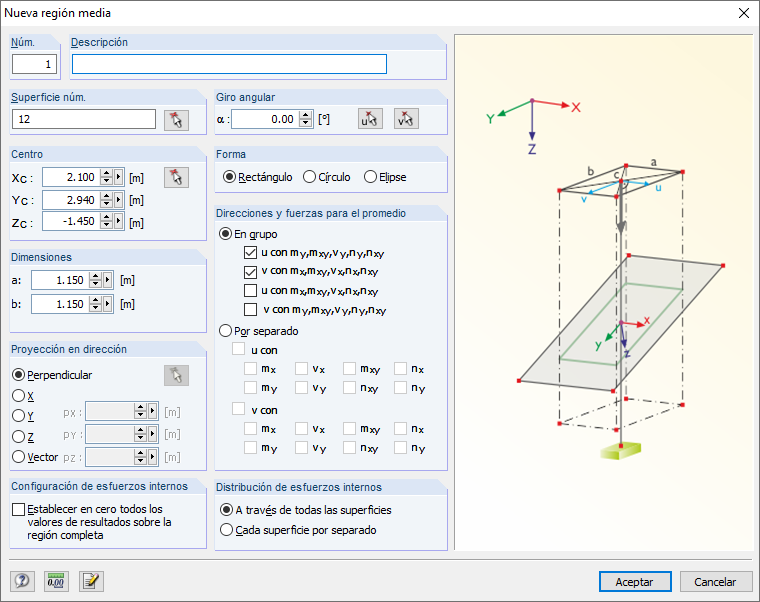Click Xc spinner arrows
The height and width of the screenshot is (602, 760).
pyautogui.click(x=106, y=177)
